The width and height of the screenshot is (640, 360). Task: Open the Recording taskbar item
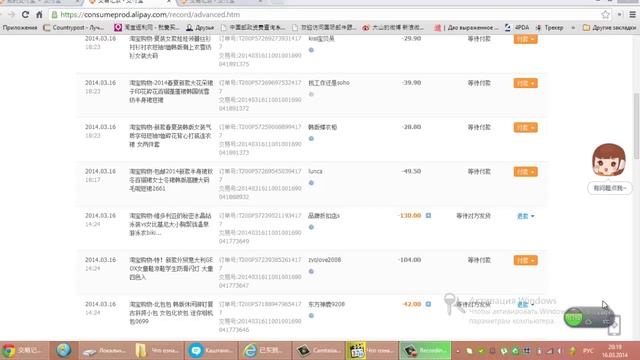[425, 351]
